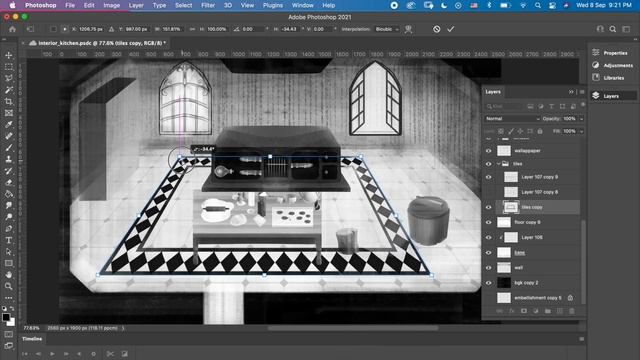Open the Interpolation Bicubic dropdown

387,29
